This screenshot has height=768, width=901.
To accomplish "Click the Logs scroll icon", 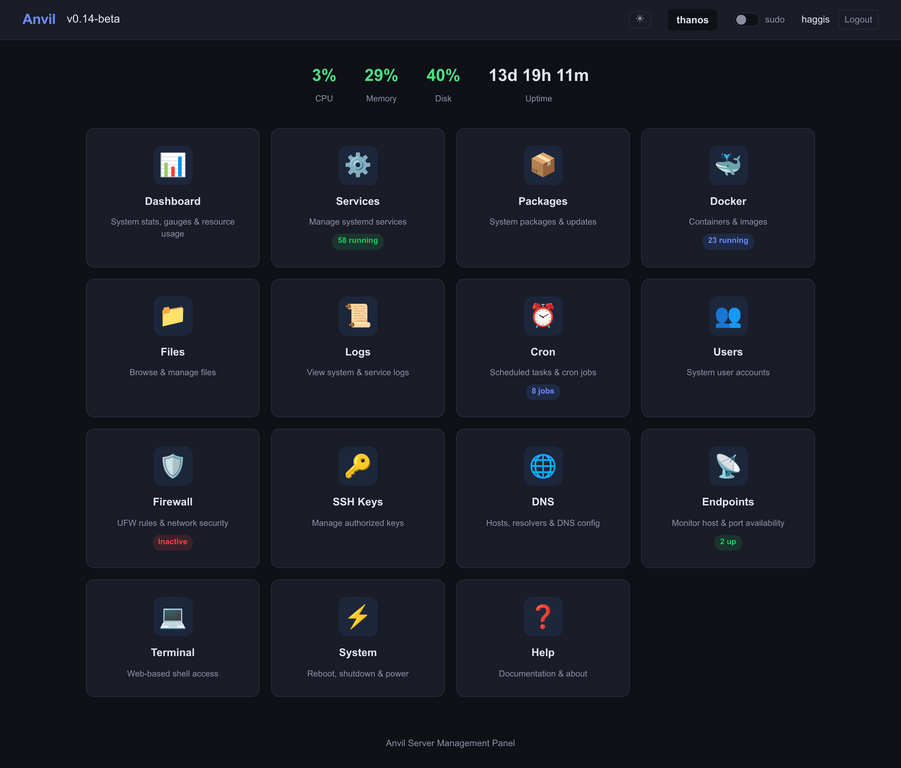I will [357, 316].
